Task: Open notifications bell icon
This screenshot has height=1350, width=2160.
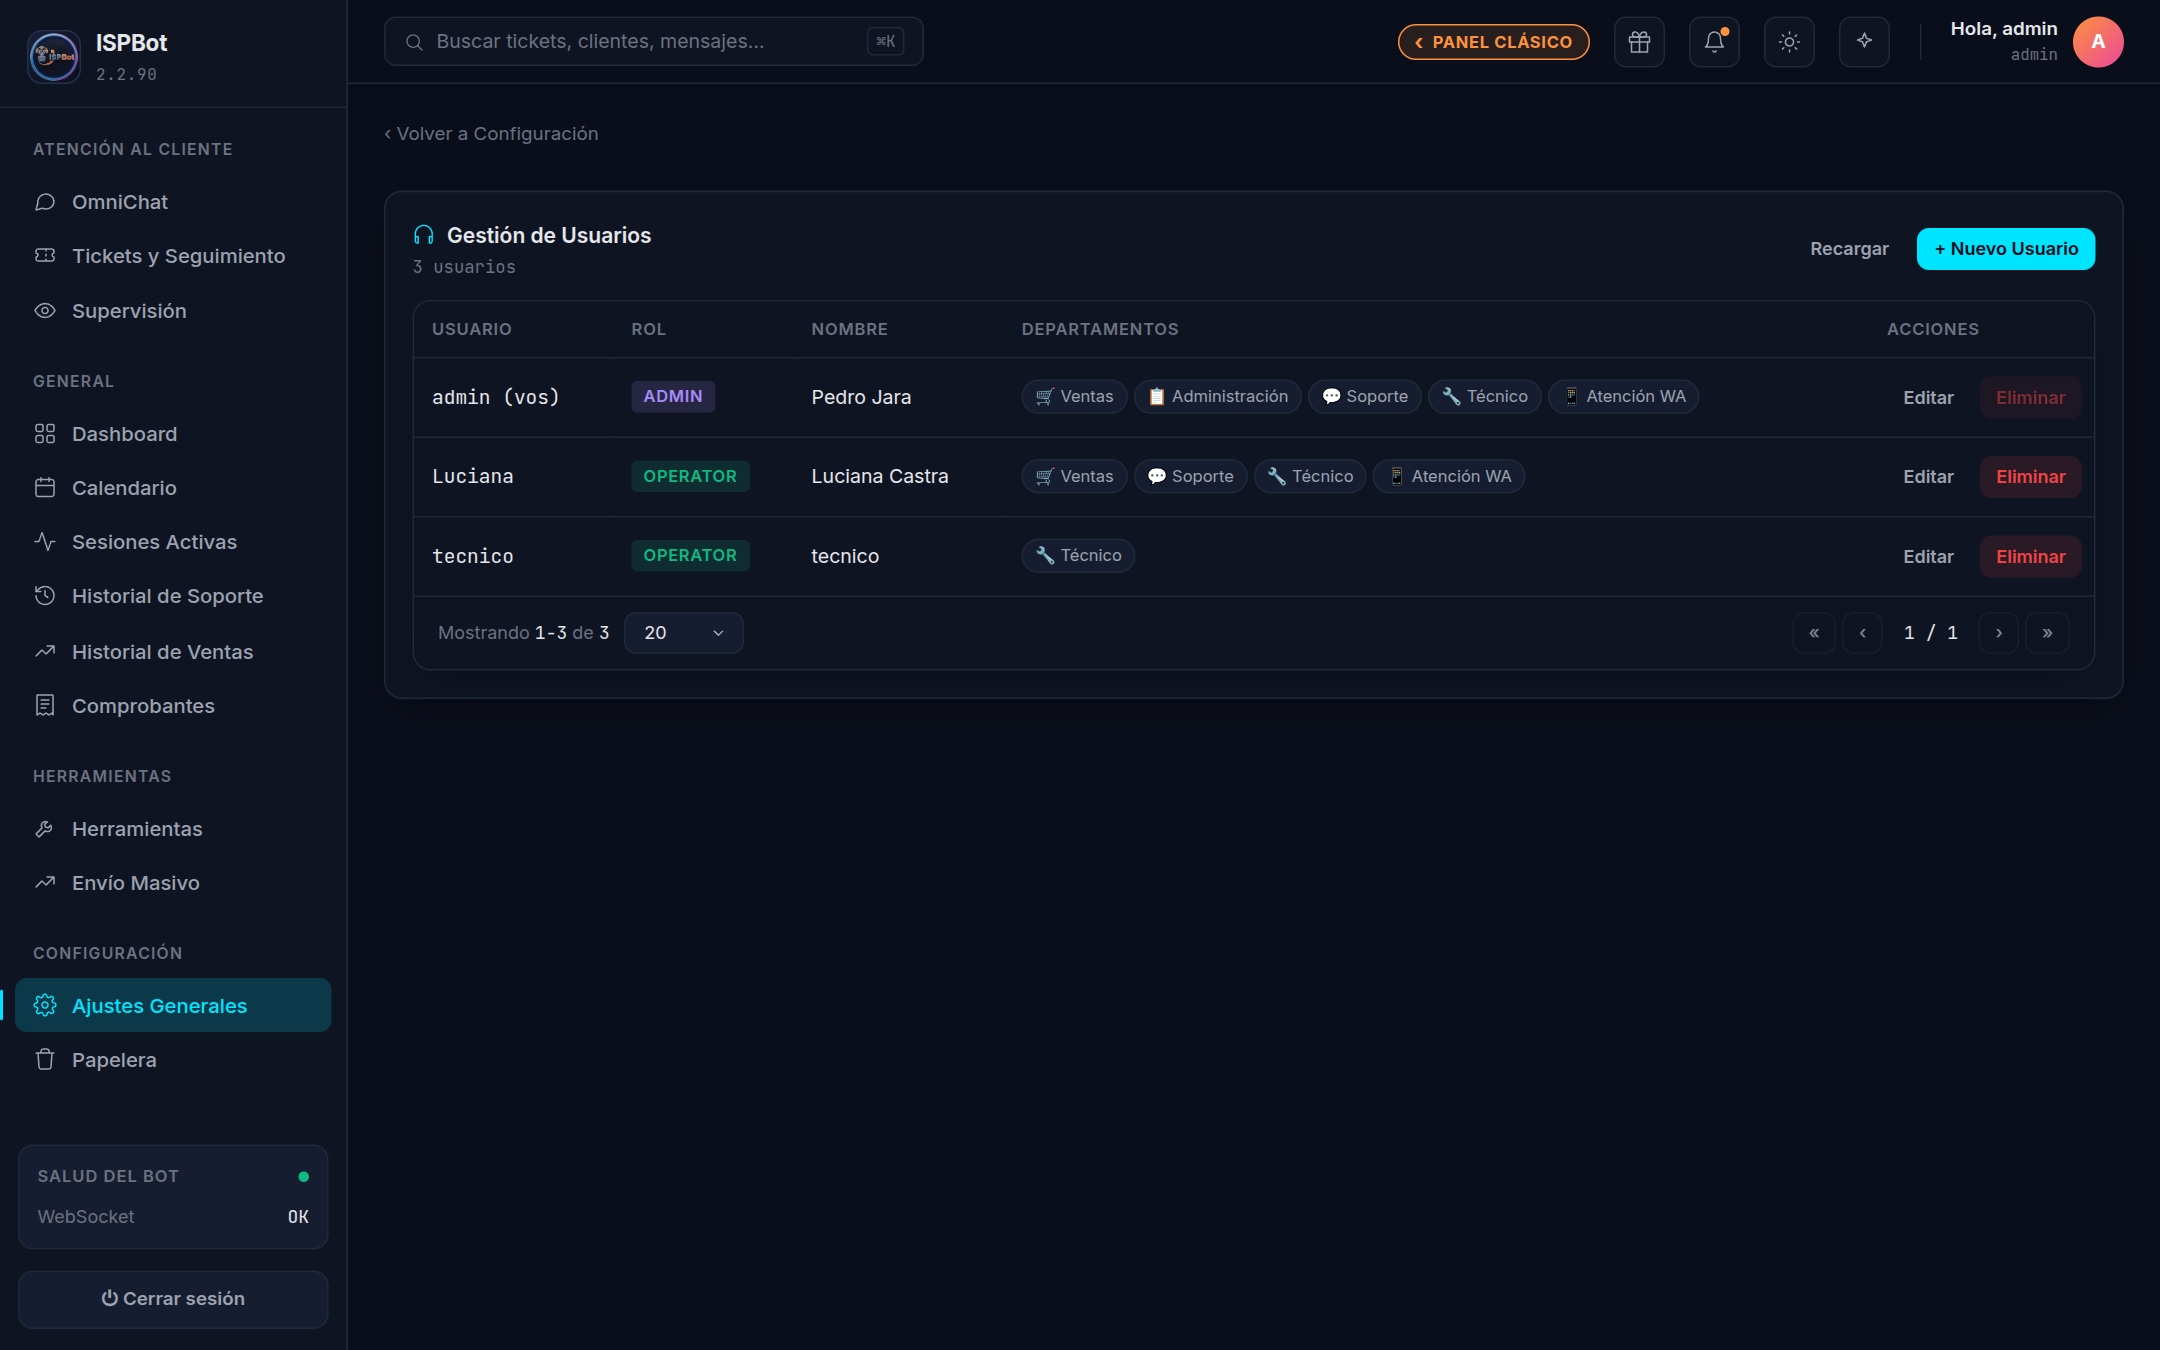Action: click(x=1714, y=42)
